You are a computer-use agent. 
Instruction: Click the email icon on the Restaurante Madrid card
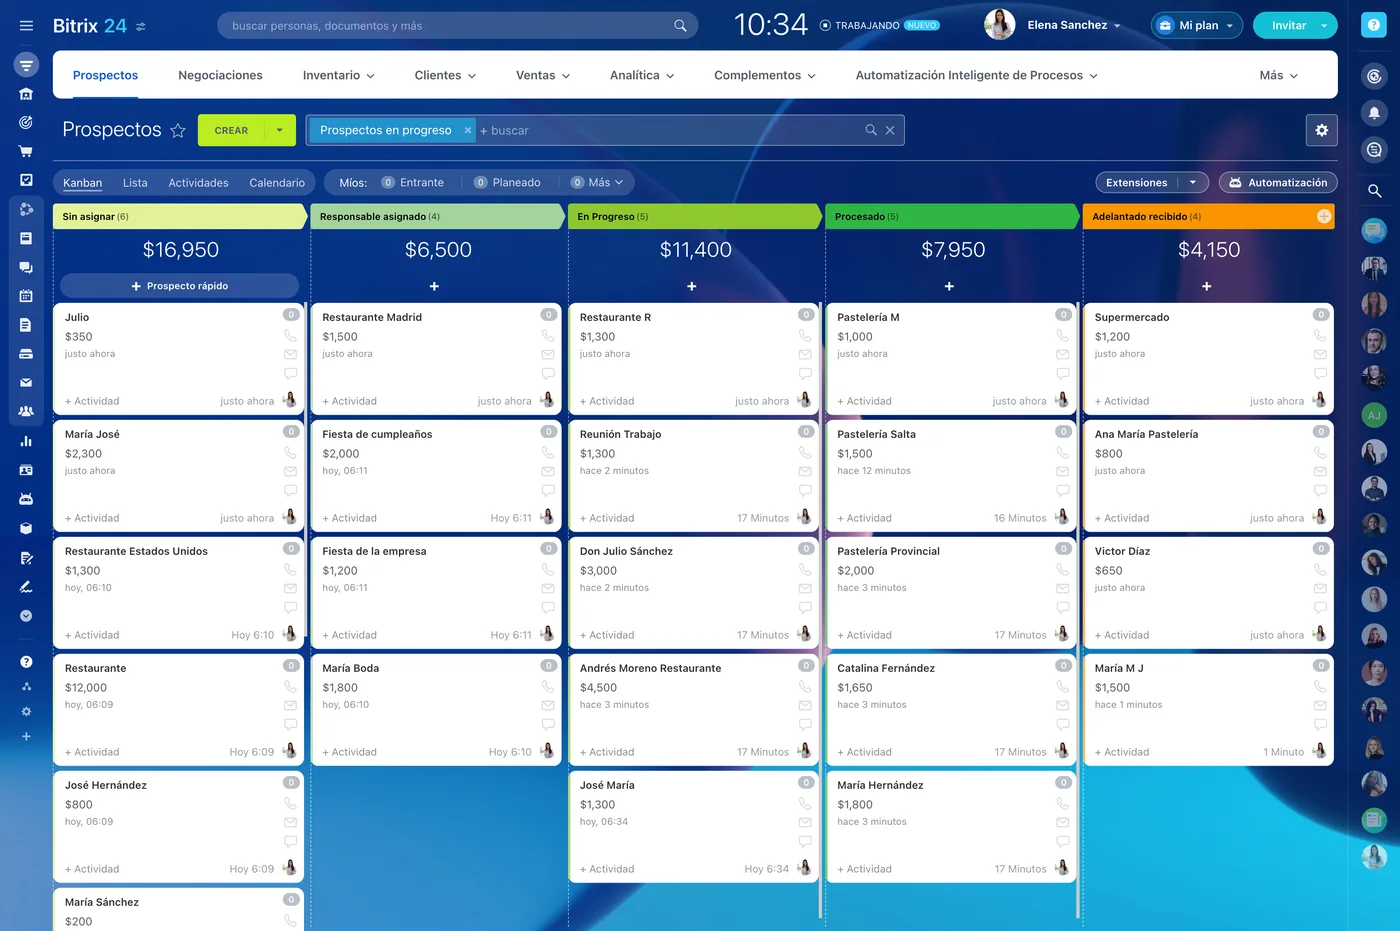pyautogui.click(x=548, y=354)
